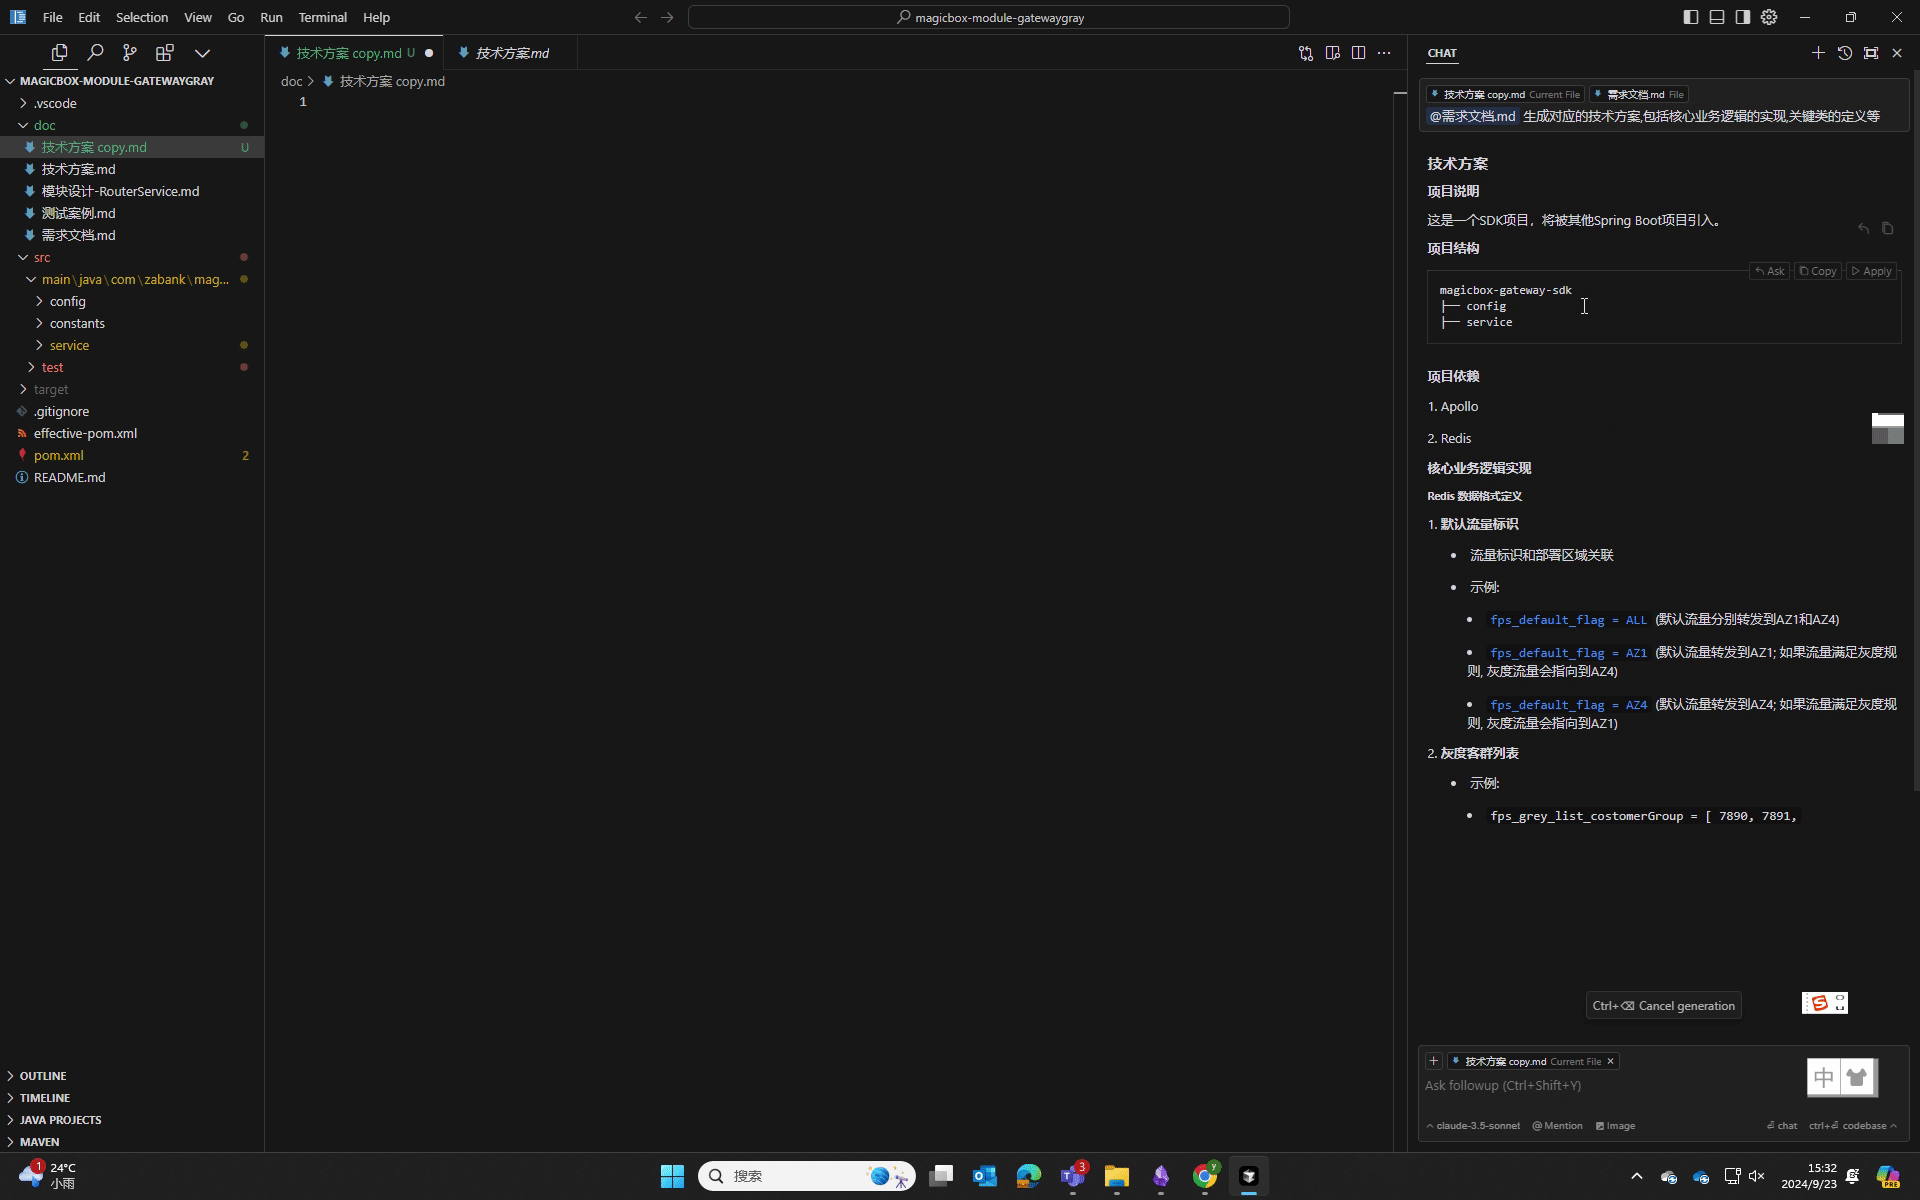Open effective-pom.xml in the explorer
The image size is (1920, 1200).
[x=132, y=433]
